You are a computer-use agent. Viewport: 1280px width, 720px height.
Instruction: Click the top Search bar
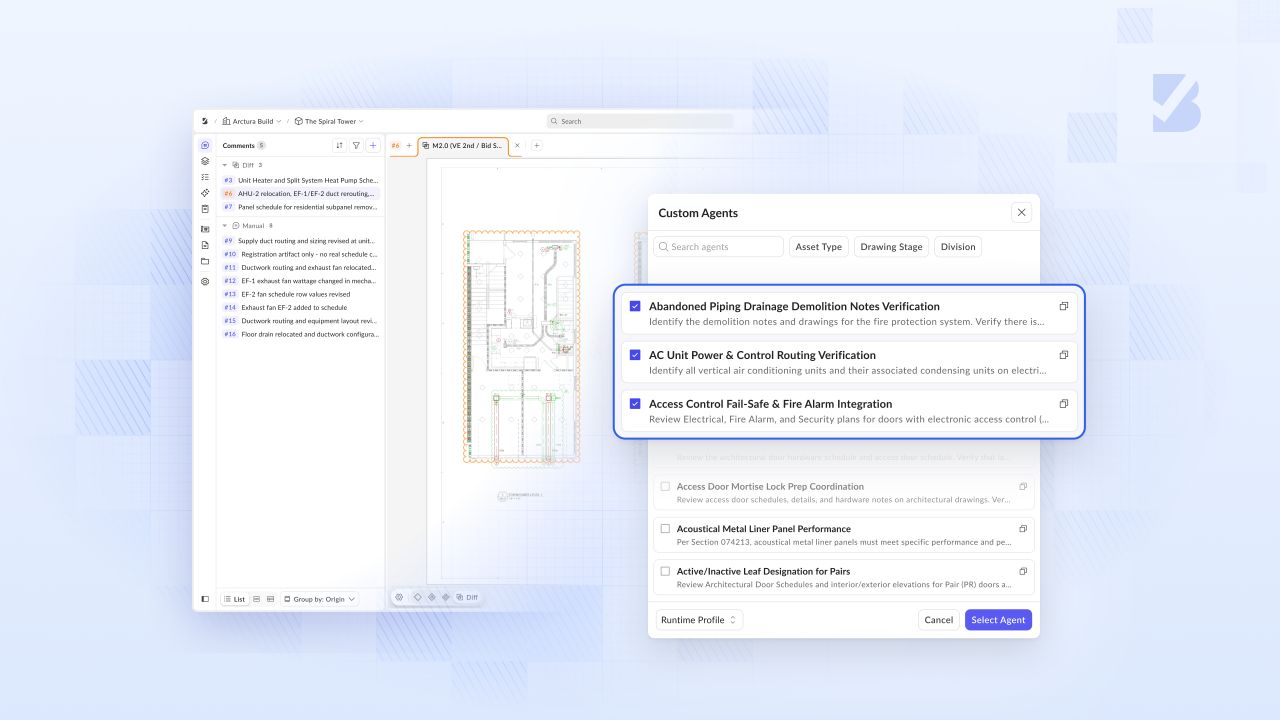640,121
